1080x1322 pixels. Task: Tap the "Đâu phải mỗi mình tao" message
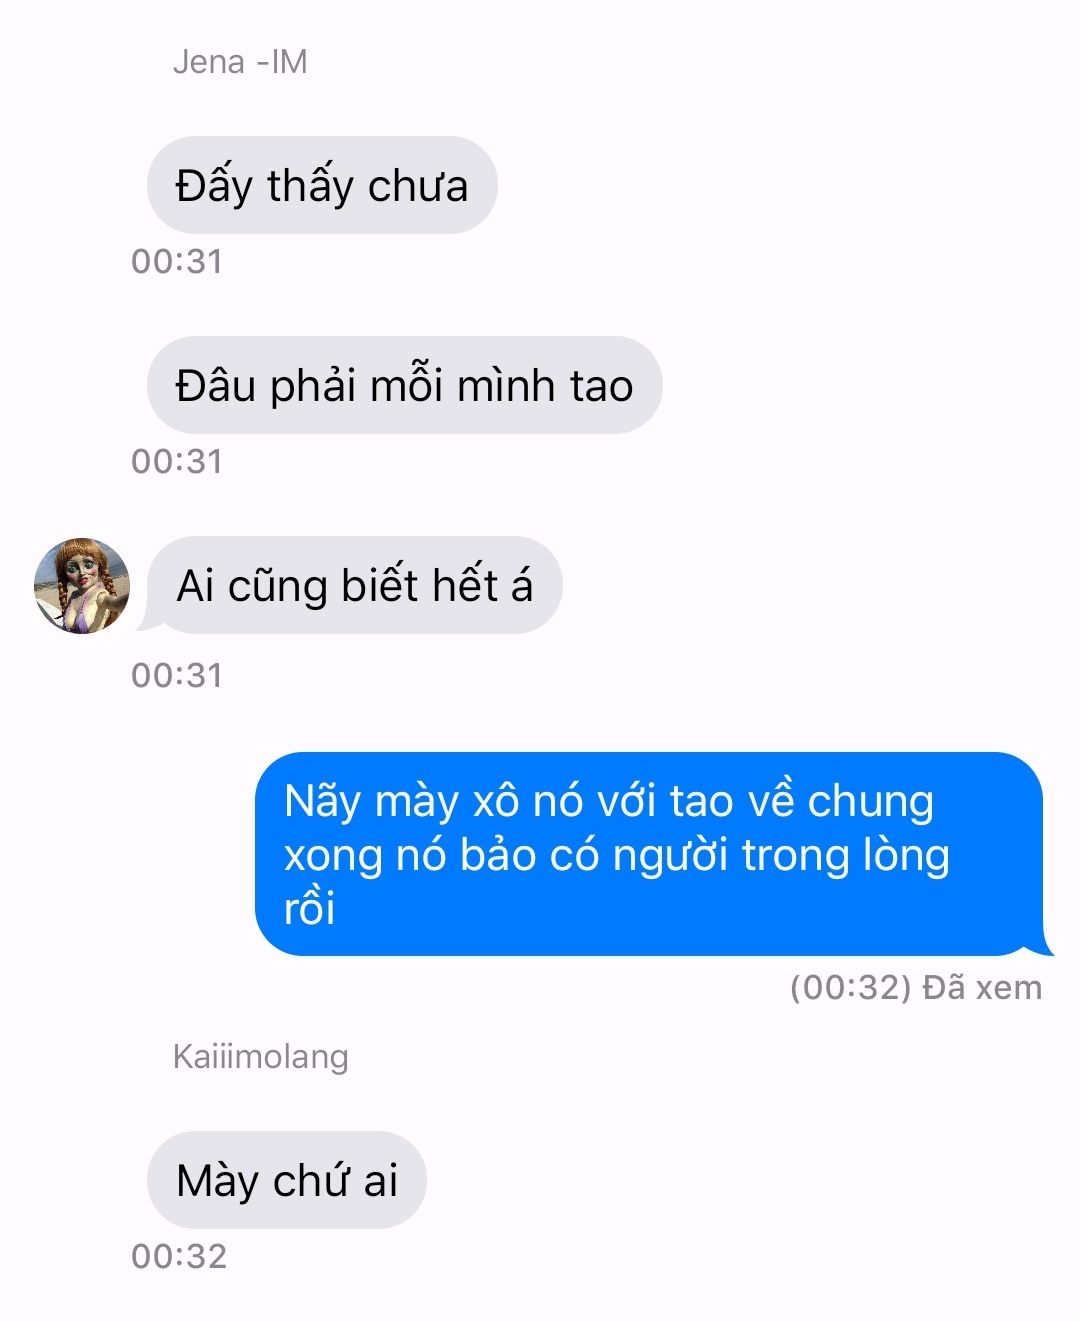tap(404, 385)
